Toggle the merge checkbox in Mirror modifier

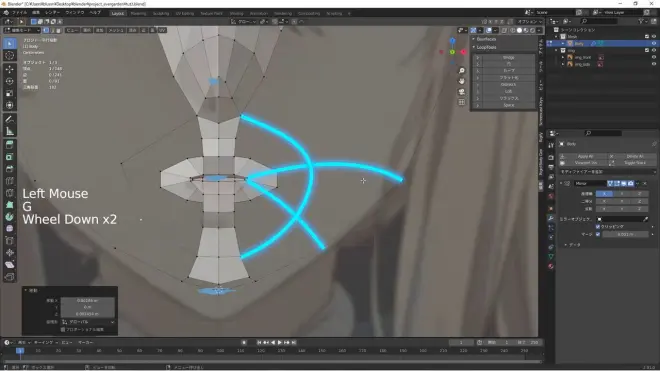[x=598, y=234]
